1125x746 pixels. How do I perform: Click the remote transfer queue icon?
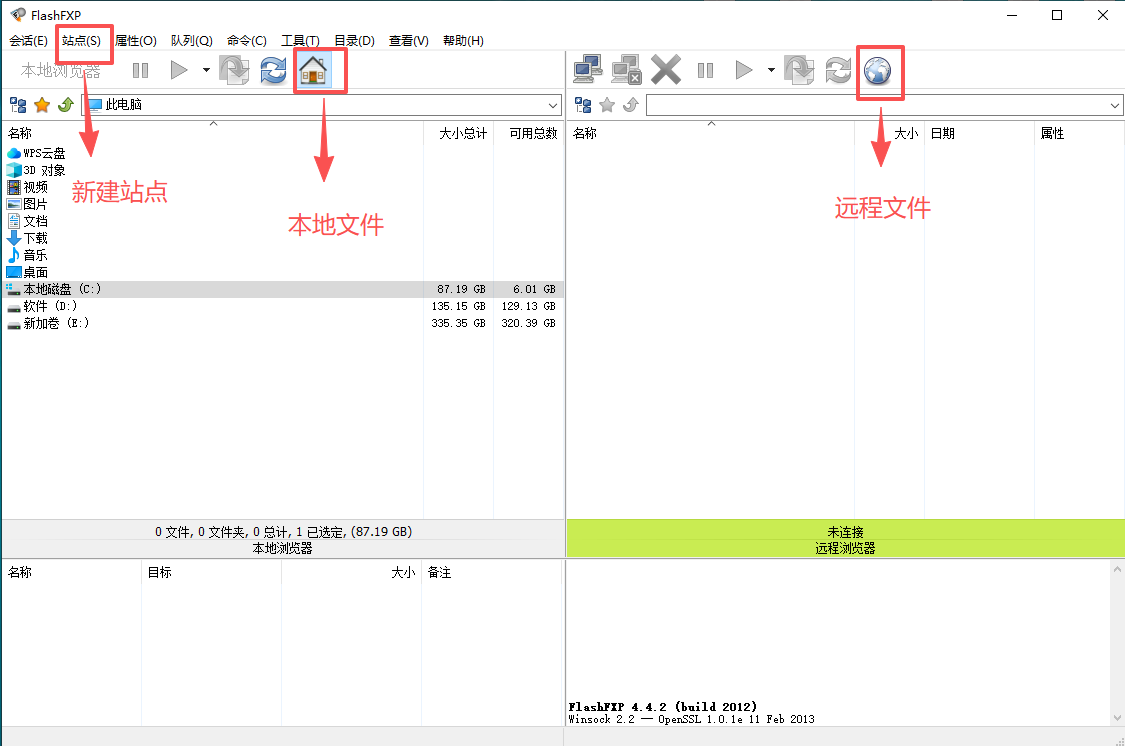[799, 70]
